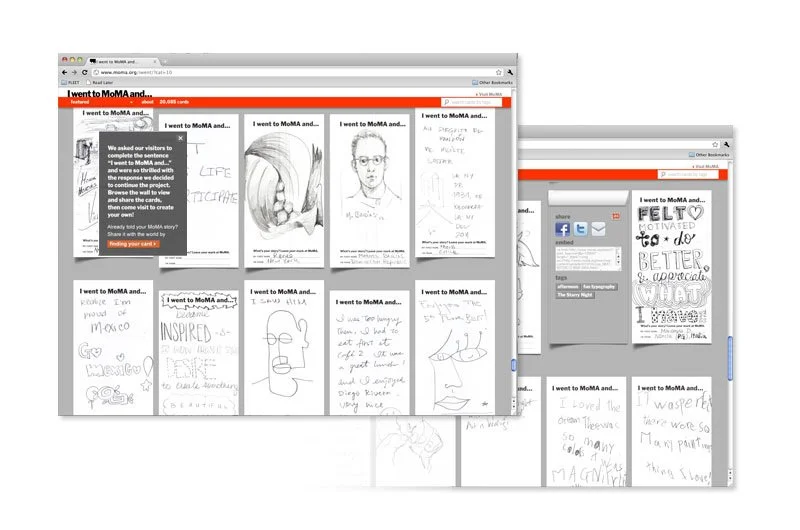This screenshot has width=800, height=530.
Task: Select the afternoon tag
Action: coord(568,287)
